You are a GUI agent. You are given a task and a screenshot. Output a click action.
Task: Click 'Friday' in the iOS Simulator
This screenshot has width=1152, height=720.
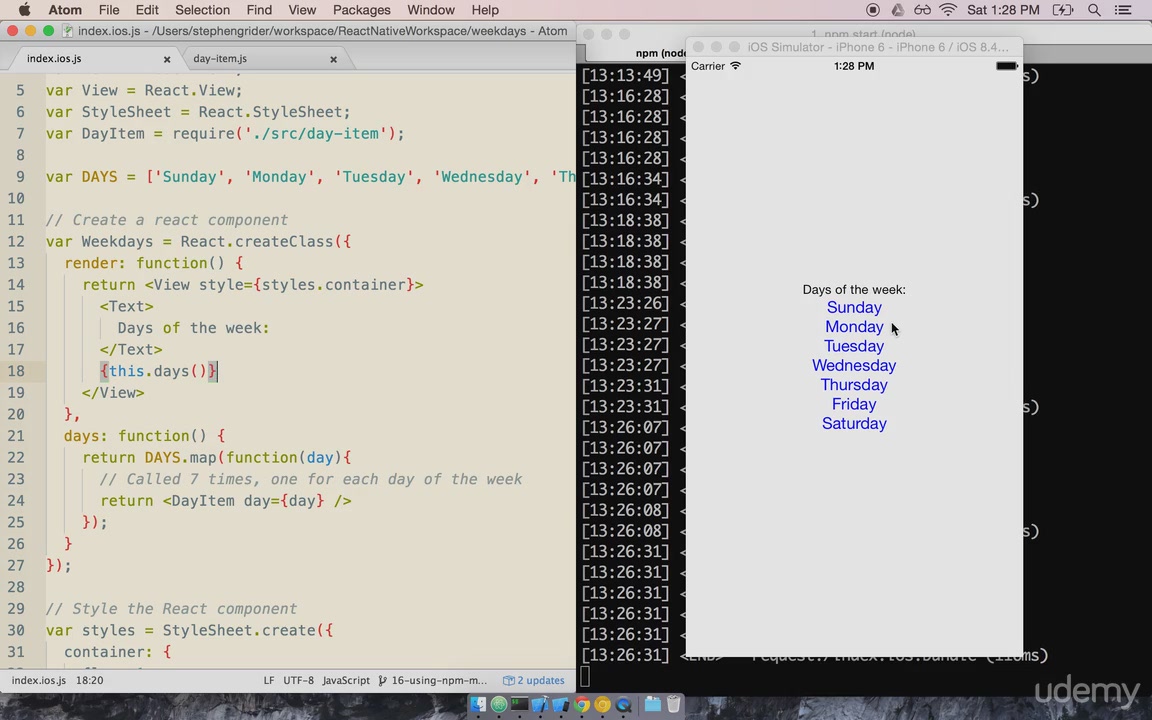pyautogui.click(x=854, y=404)
